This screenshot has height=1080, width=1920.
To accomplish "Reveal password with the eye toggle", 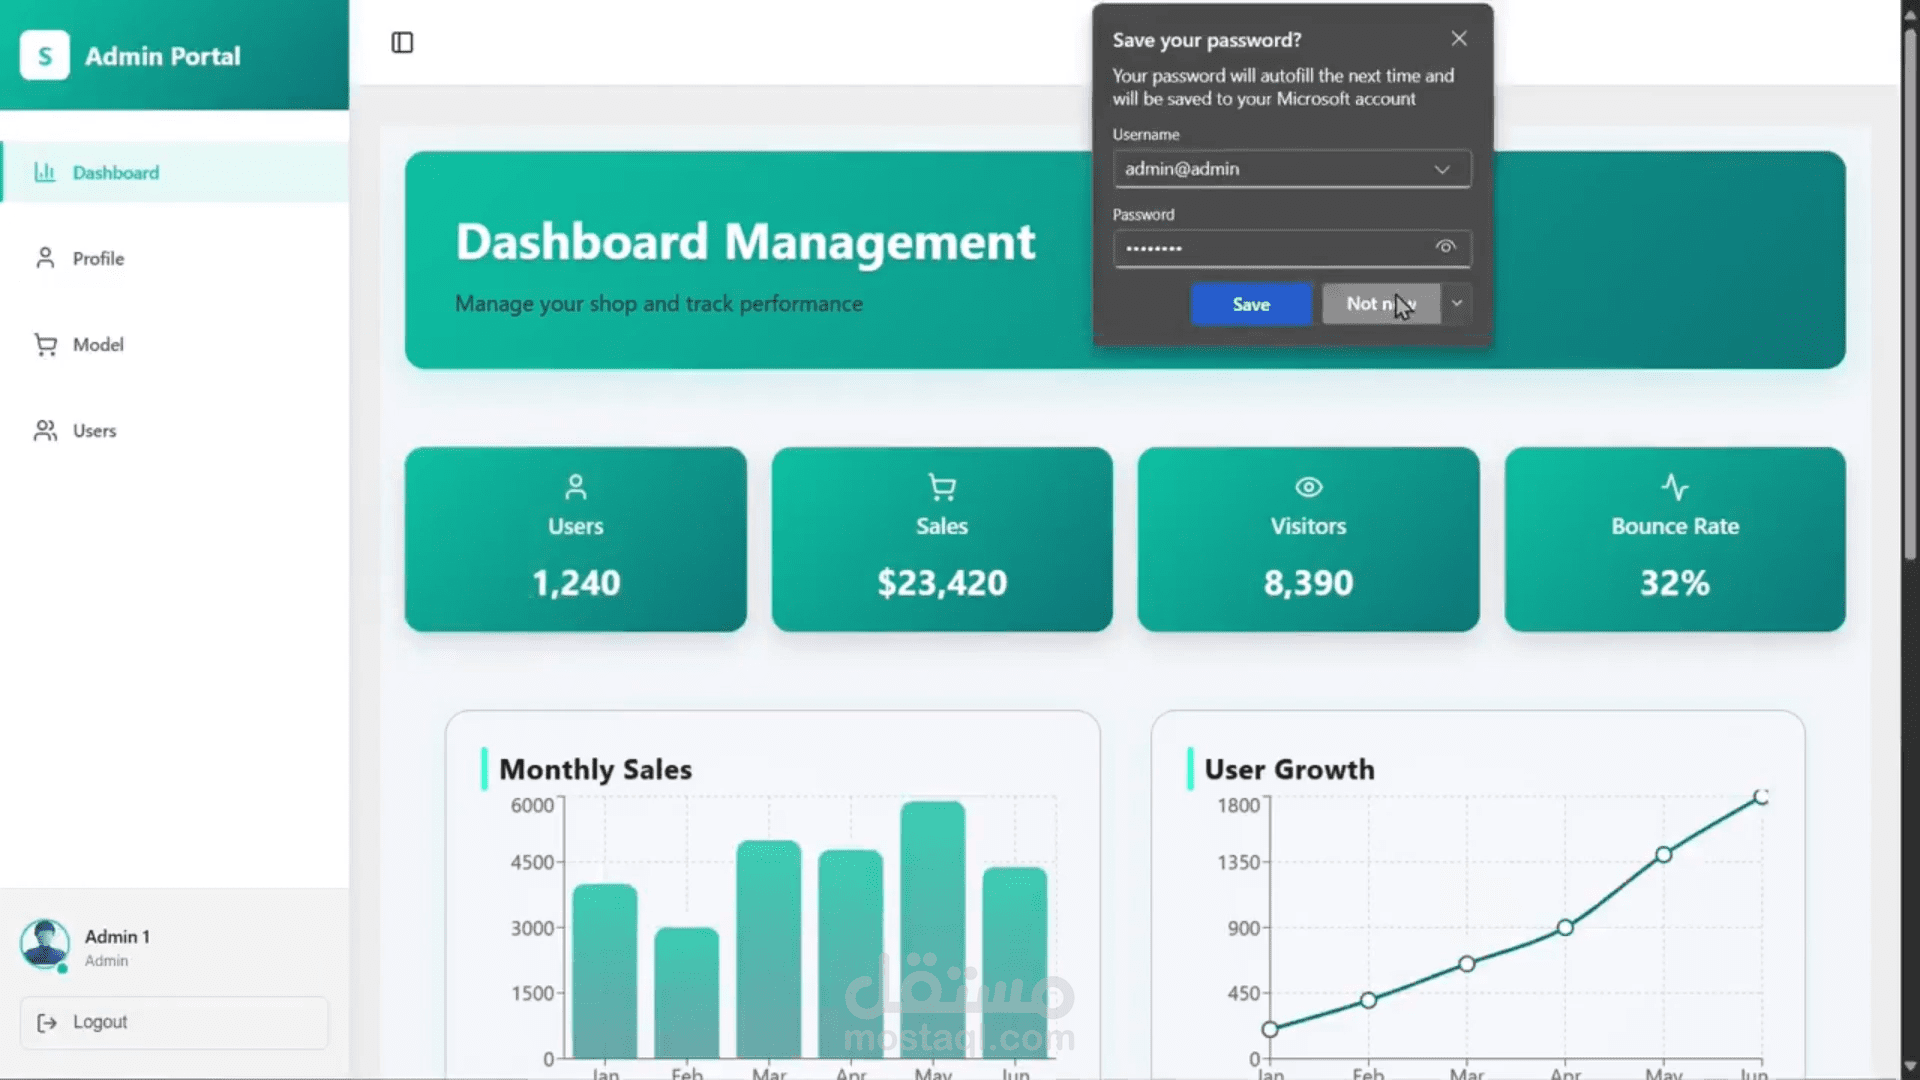I will (1445, 247).
